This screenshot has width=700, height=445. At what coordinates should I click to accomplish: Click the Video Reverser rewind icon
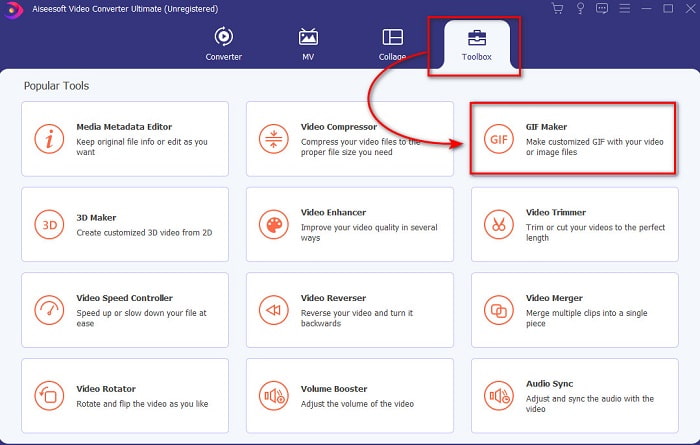[274, 310]
